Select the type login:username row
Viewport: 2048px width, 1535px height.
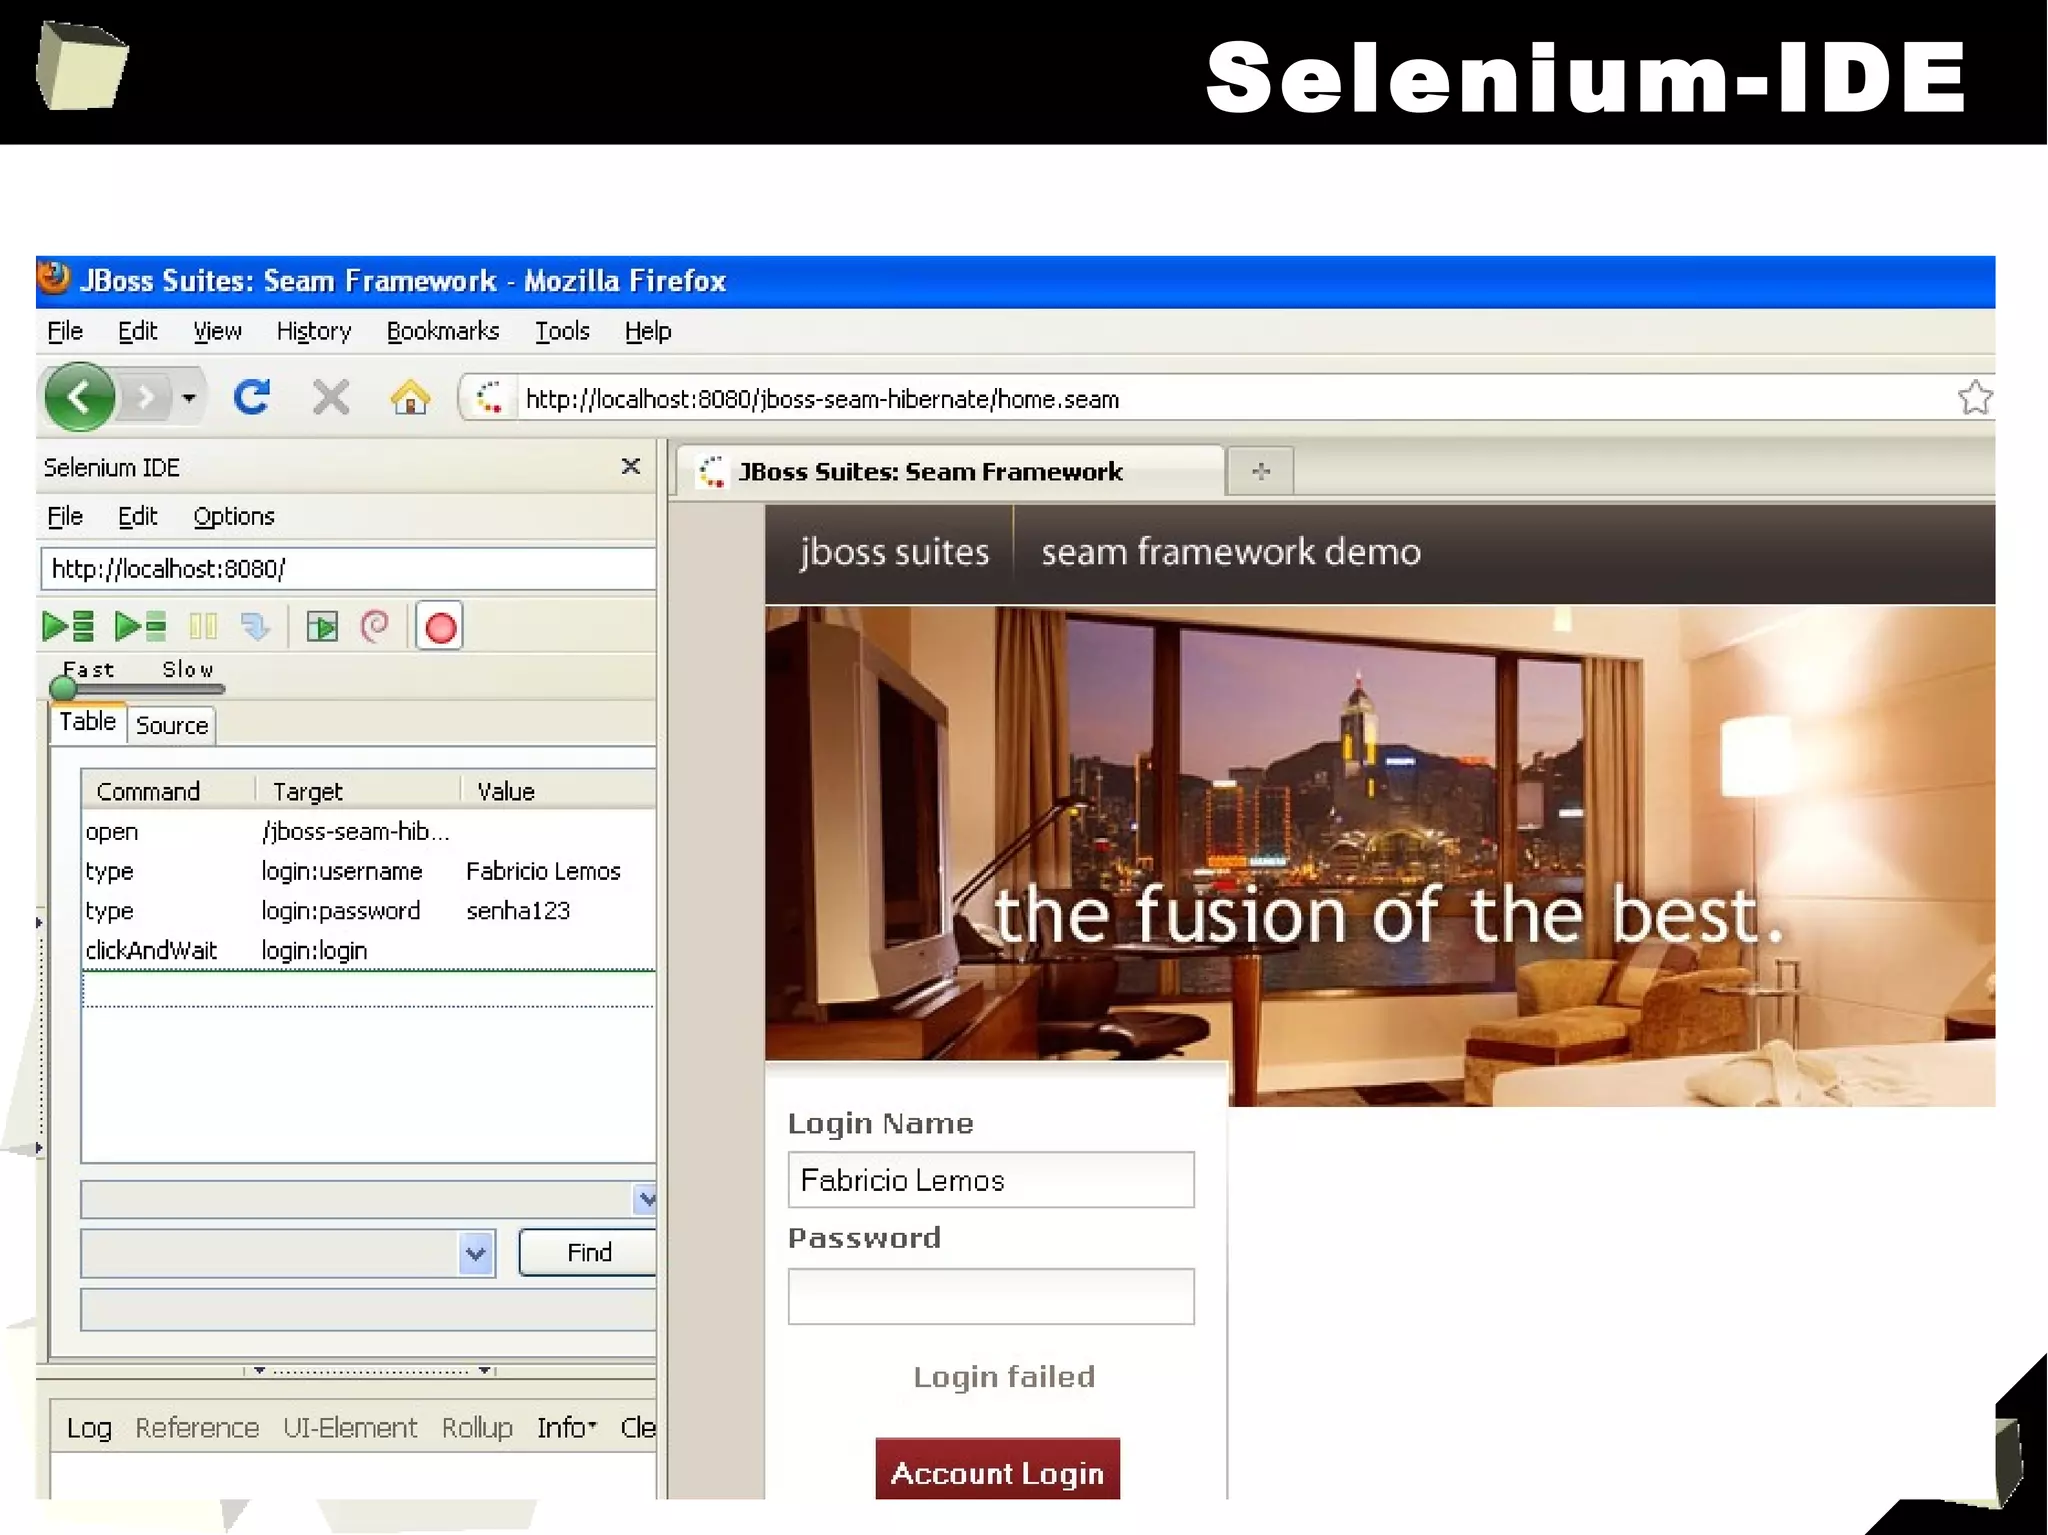(x=368, y=871)
